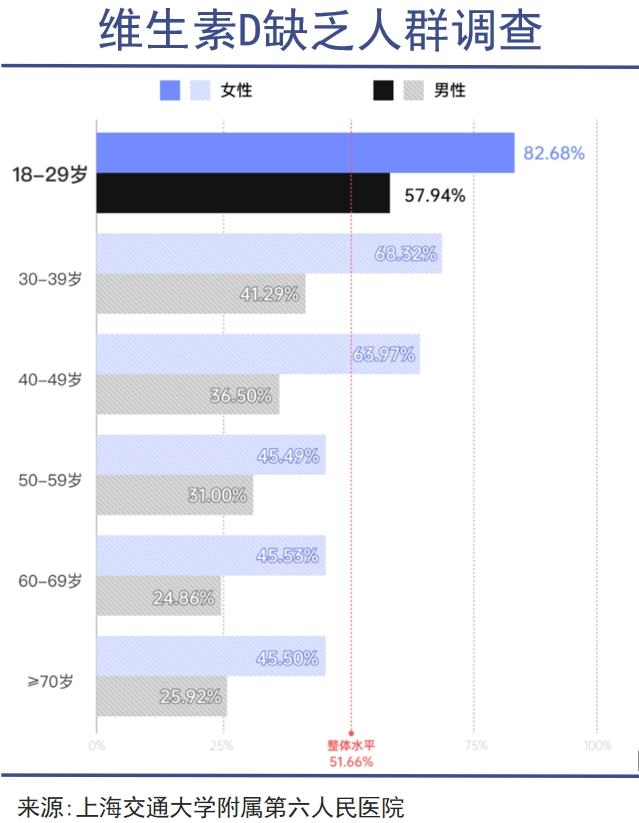
Task: Click the solid blue female legend swatch
Action: click(170, 91)
